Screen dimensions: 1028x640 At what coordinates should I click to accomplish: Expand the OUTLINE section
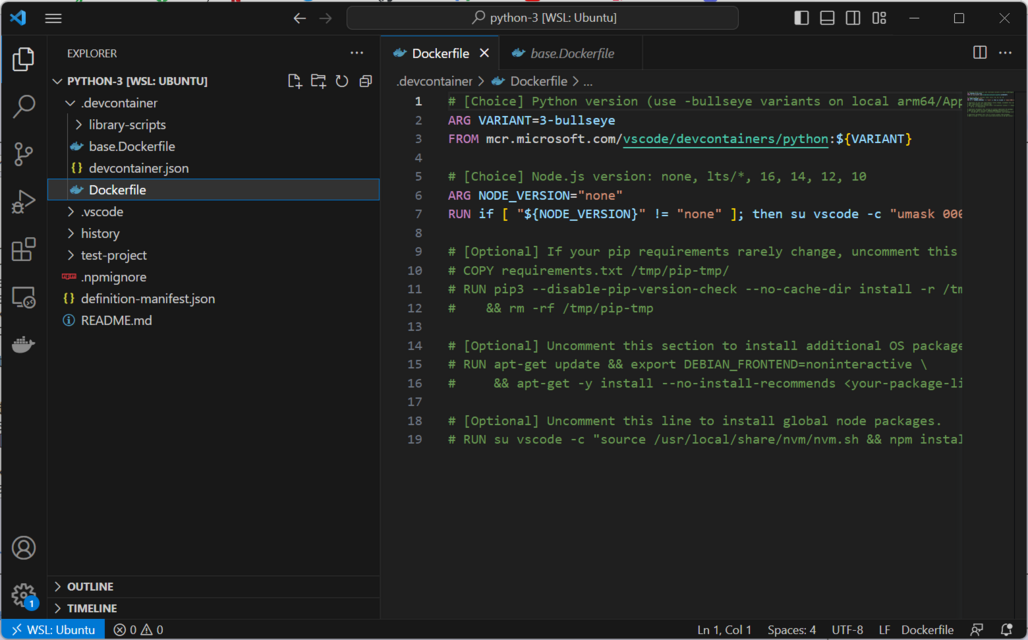click(x=90, y=587)
